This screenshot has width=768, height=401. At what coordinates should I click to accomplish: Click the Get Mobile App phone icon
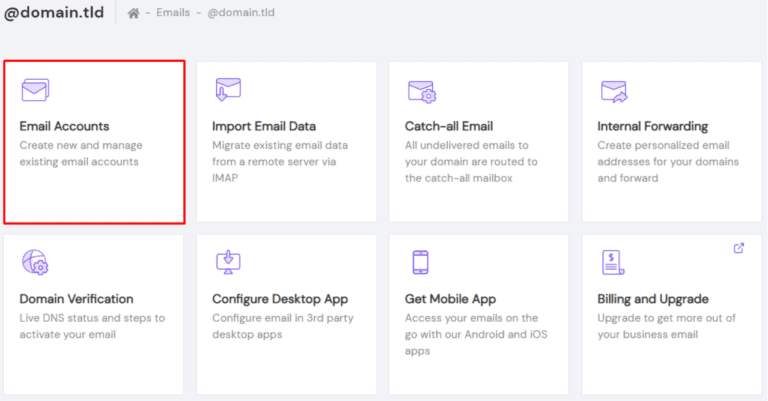[x=420, y=262]
